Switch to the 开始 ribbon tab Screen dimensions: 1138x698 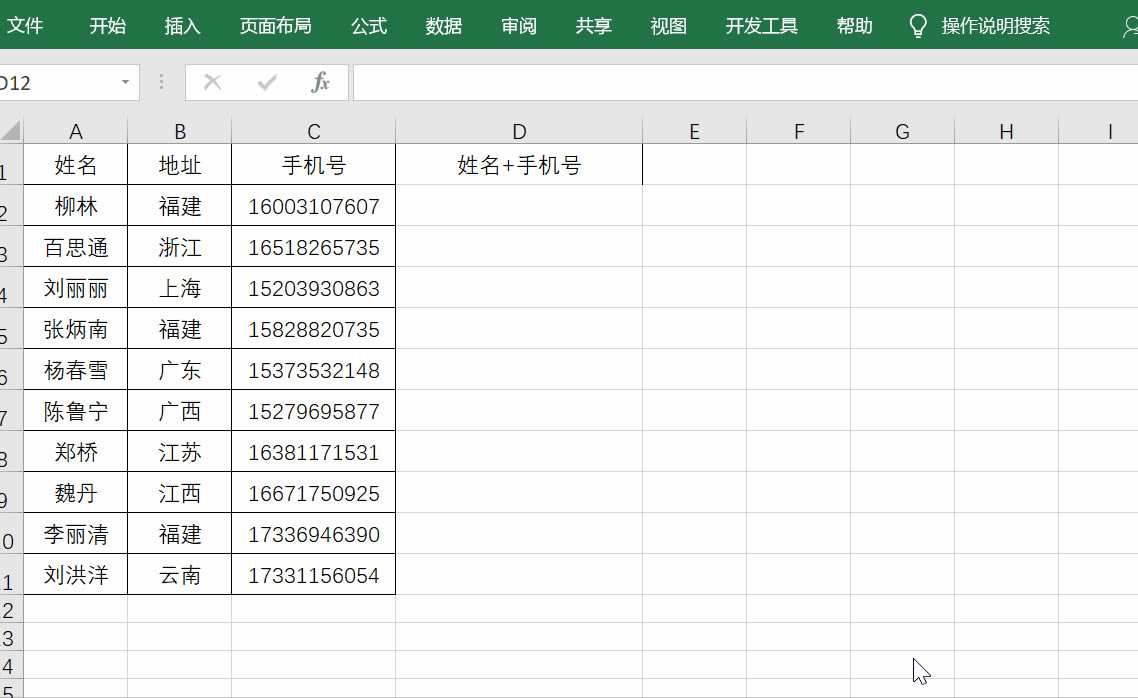(107, 26)
